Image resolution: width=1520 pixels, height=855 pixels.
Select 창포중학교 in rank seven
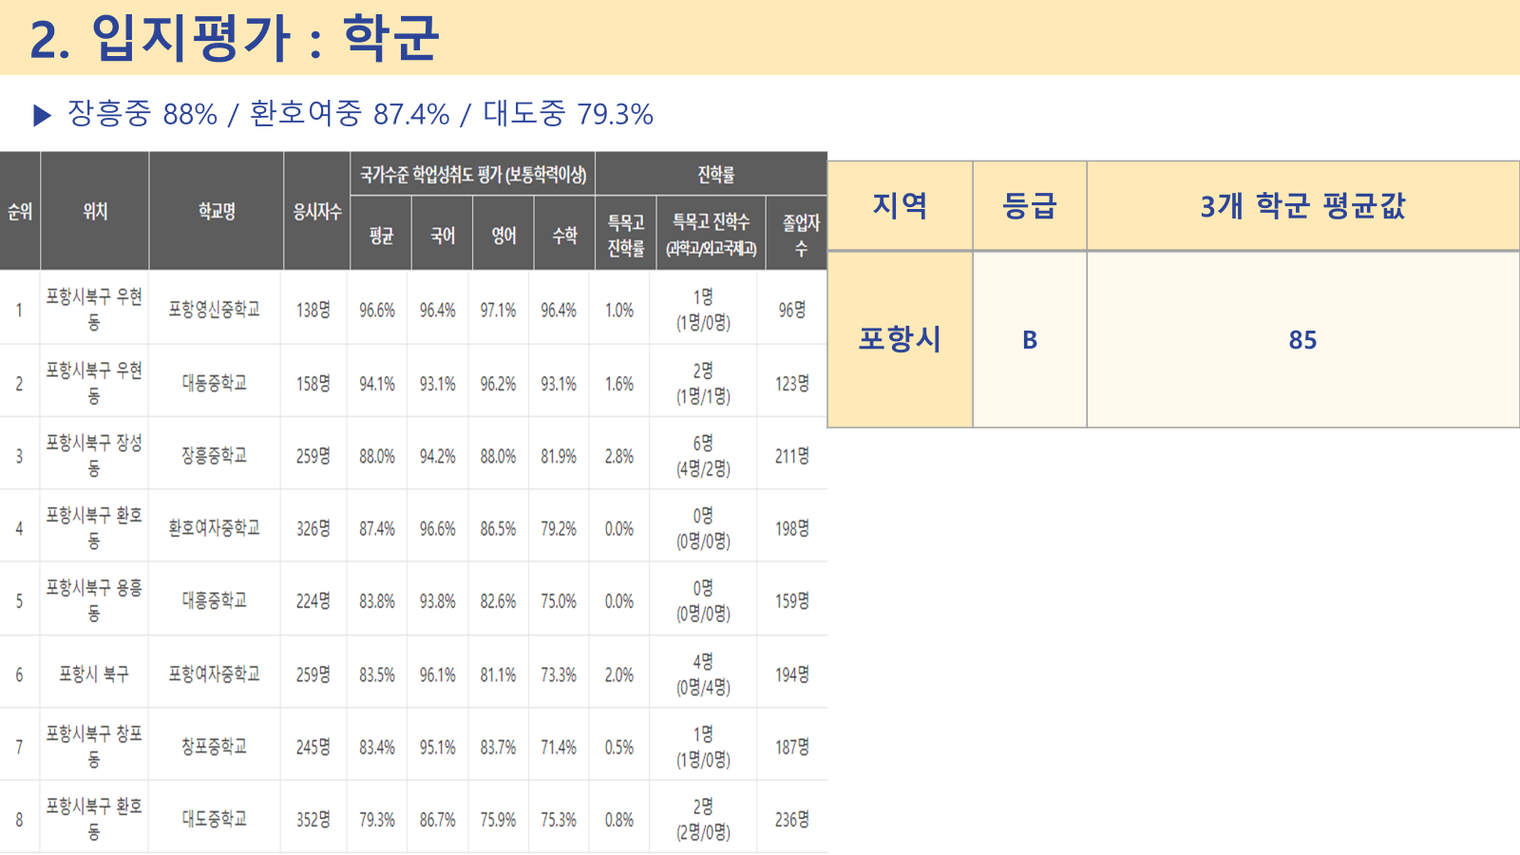click(214, 746)
